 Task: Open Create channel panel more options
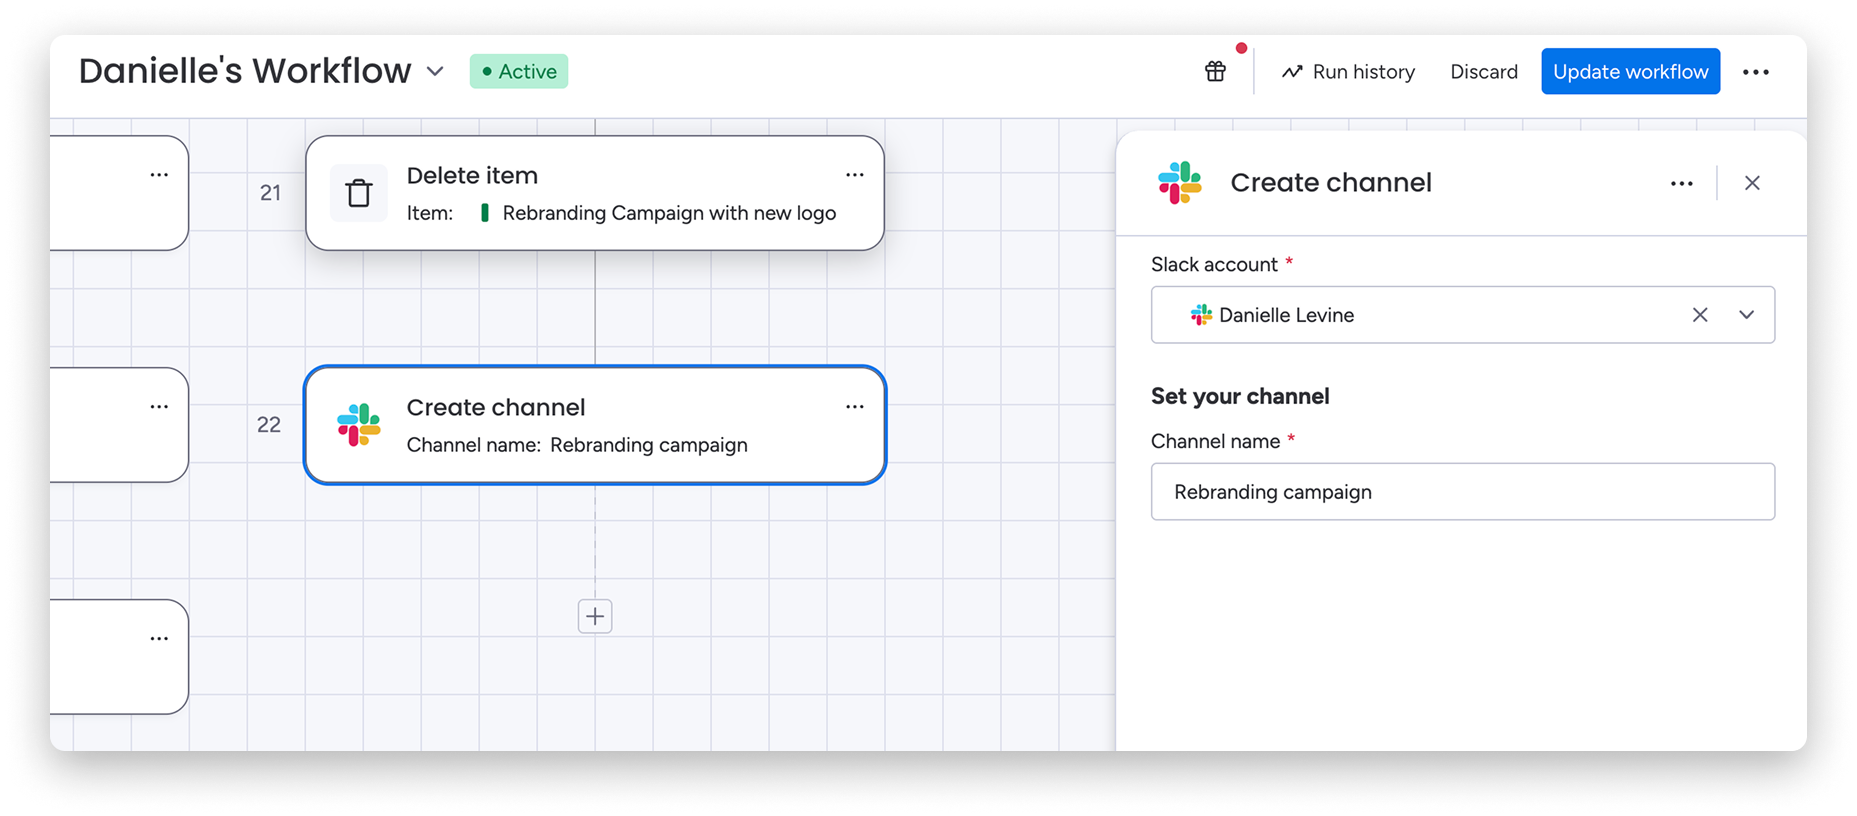click(1682, 183)
